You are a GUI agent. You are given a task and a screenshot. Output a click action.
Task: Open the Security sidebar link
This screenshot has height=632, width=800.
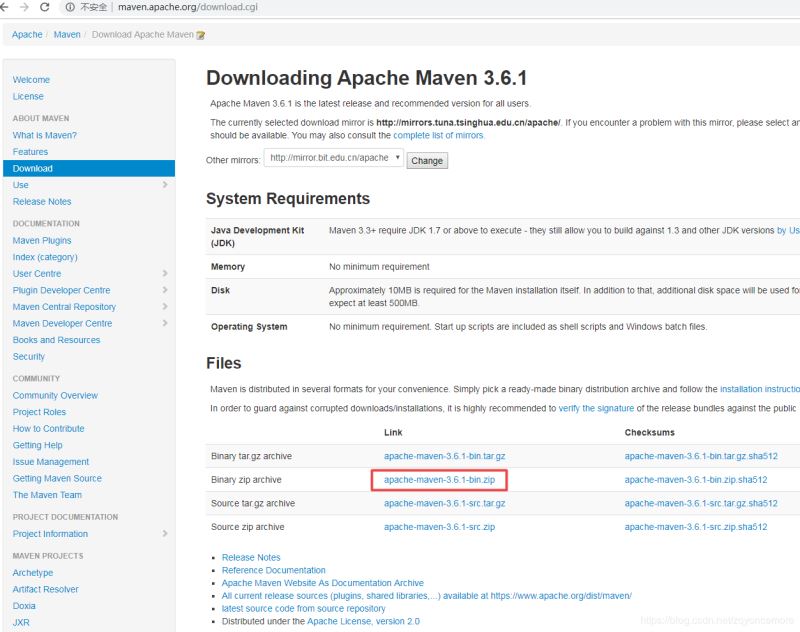pyautogui.click(x=29, y=357)
